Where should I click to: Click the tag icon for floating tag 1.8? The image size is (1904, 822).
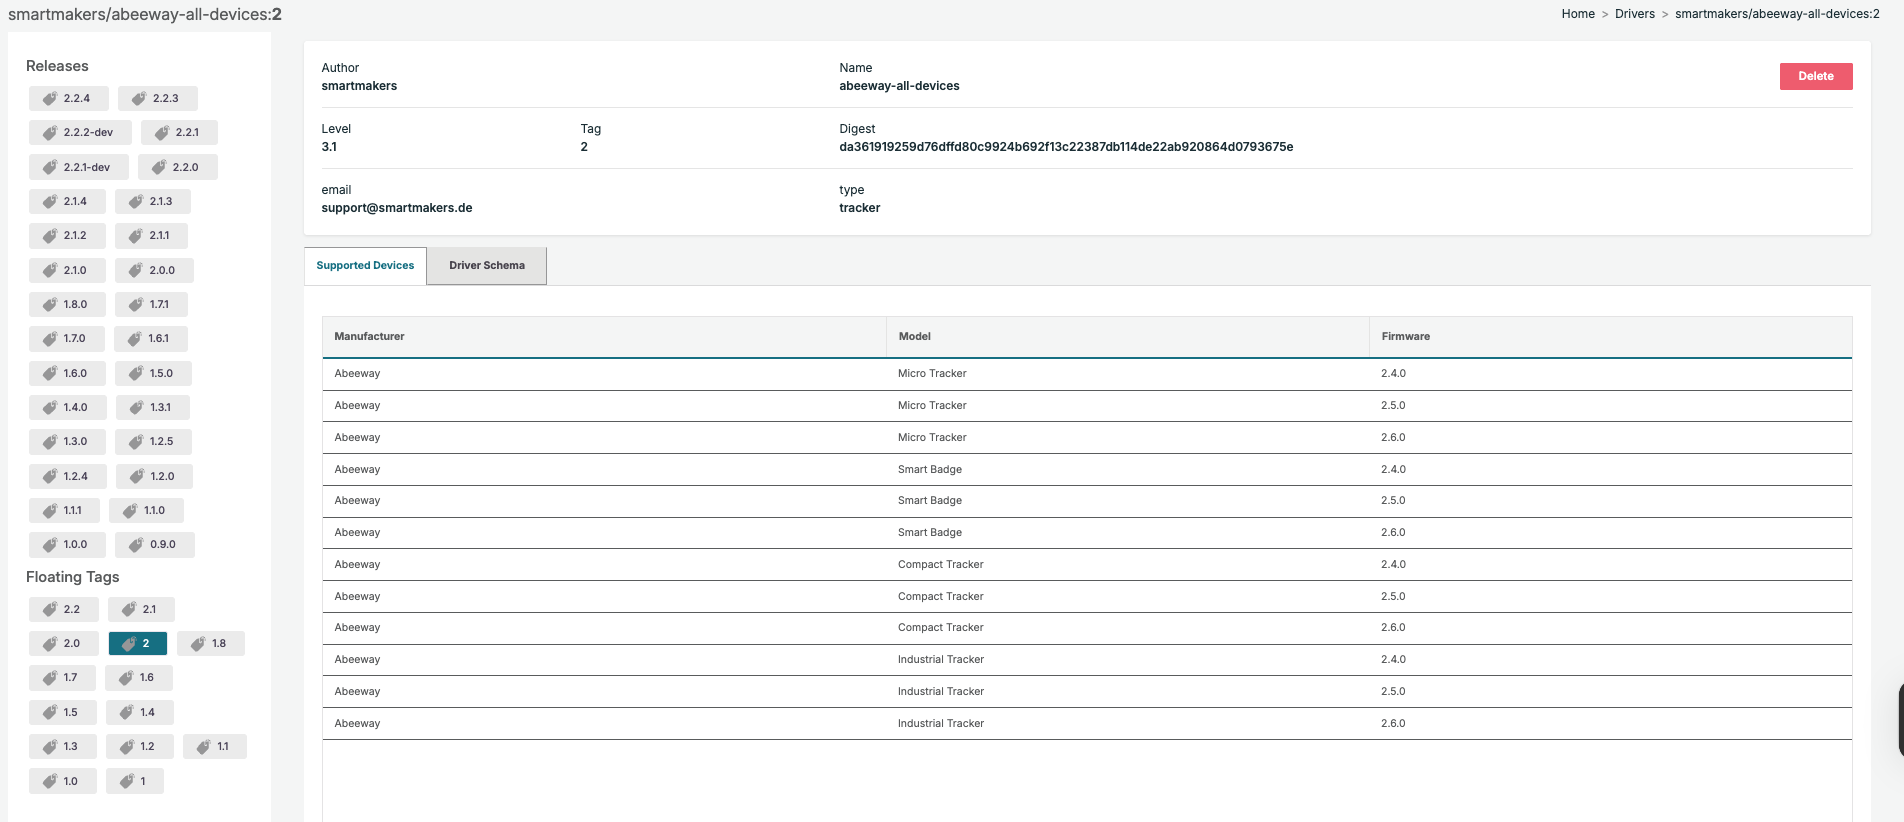point(198,643)
